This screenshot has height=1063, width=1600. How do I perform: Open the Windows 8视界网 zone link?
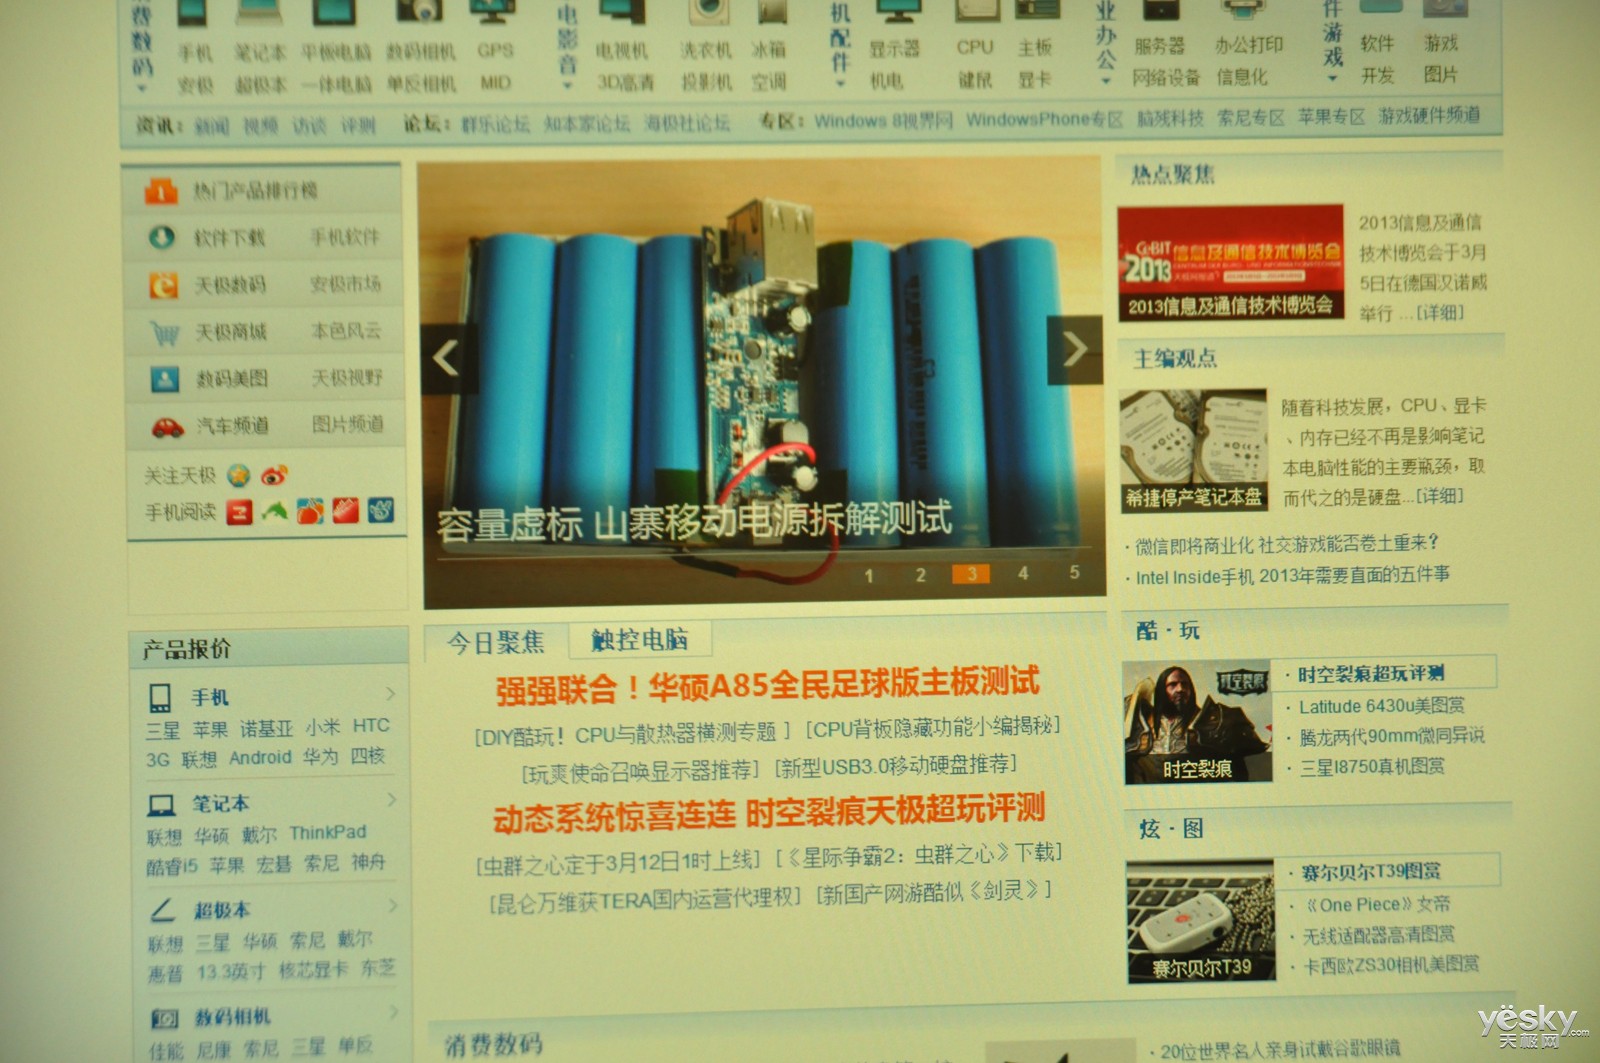pos(883,121)
